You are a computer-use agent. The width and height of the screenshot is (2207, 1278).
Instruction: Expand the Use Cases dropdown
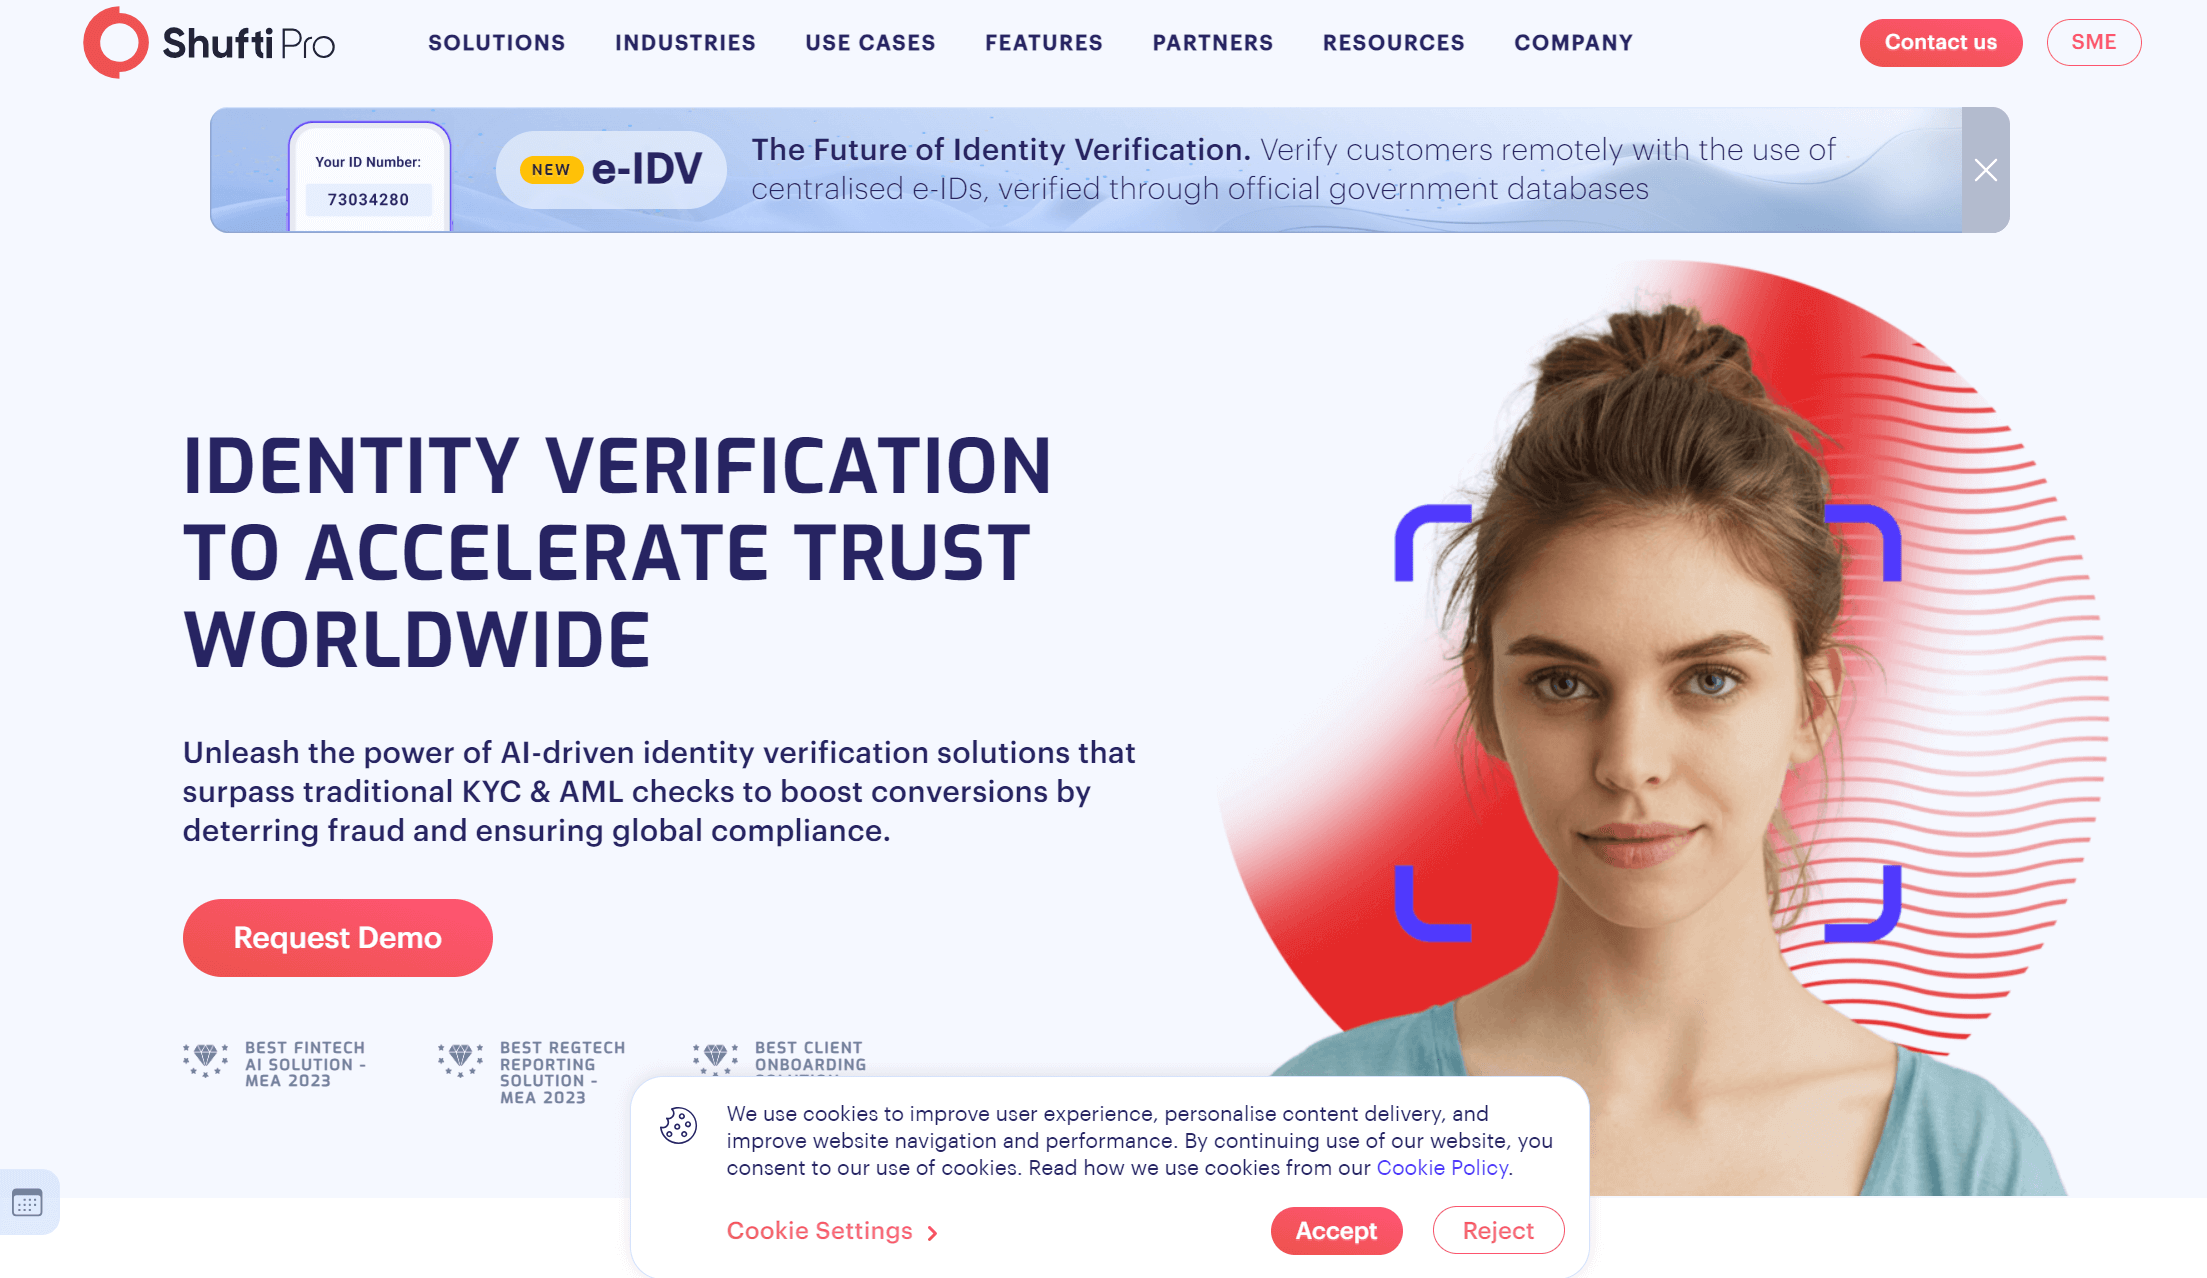tap(870, 43)
